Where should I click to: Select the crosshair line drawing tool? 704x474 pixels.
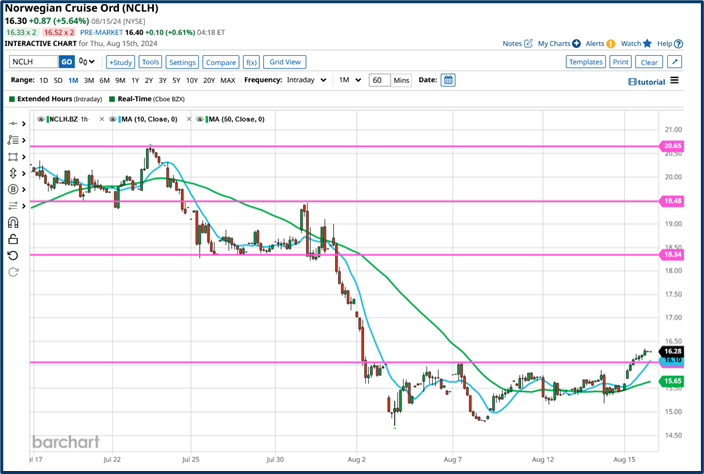point(13,123)
